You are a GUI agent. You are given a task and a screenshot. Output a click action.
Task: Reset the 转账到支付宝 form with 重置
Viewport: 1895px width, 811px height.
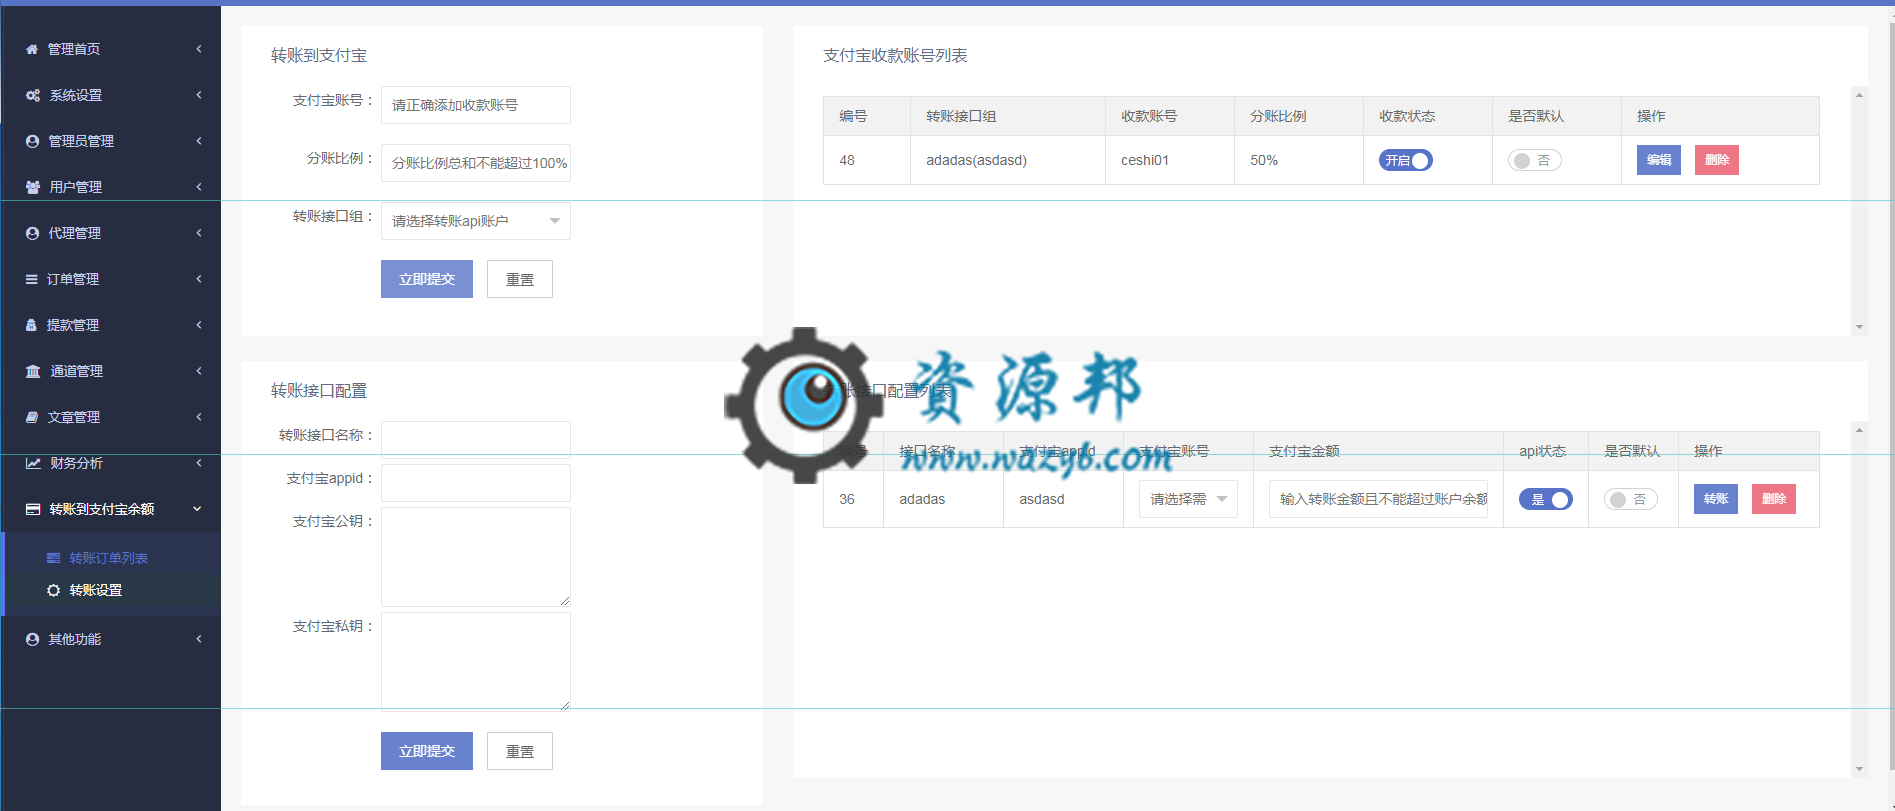point(520,279)
